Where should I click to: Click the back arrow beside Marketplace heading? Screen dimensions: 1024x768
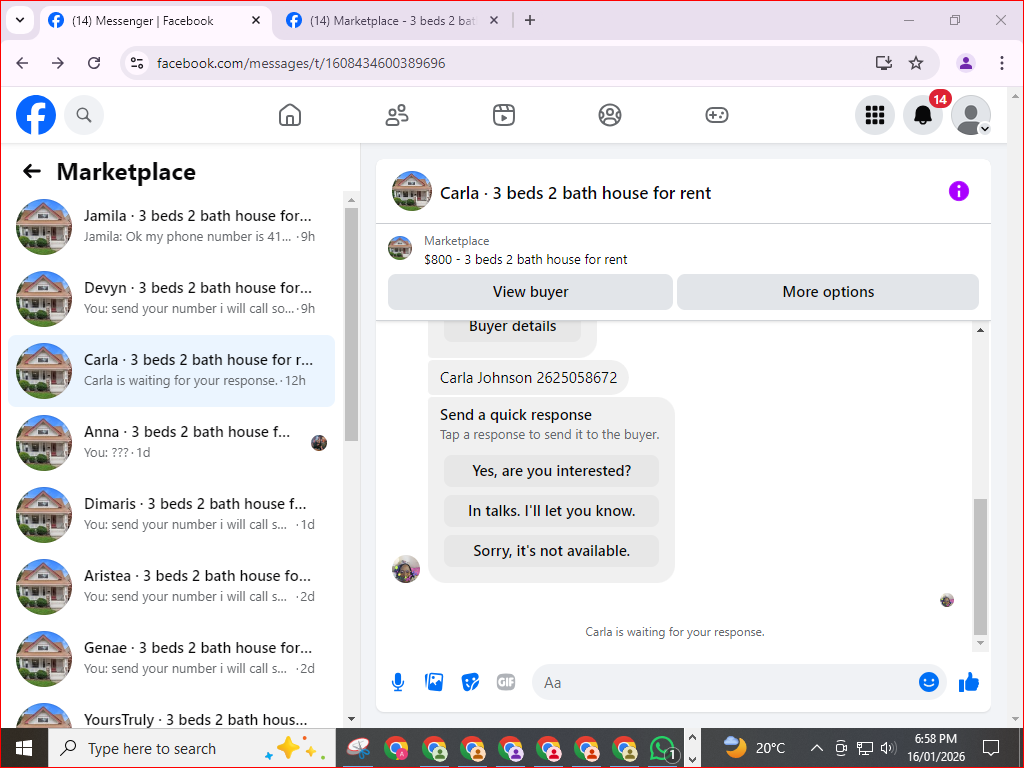tap(31, 172)
